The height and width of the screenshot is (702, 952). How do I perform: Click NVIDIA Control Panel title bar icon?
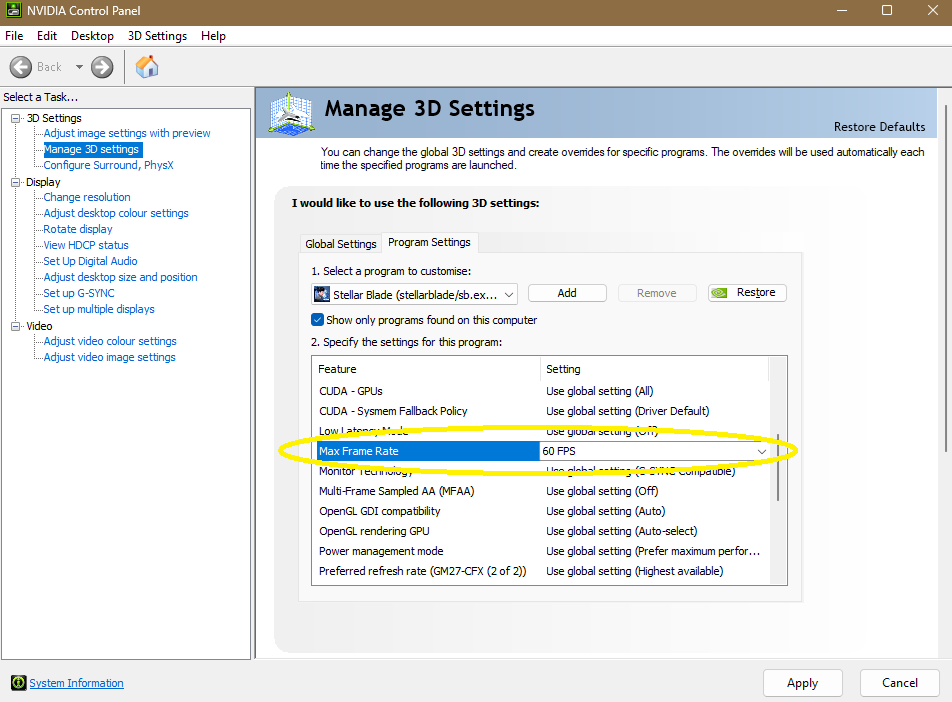pyautogui.click(x=13, y=10)
